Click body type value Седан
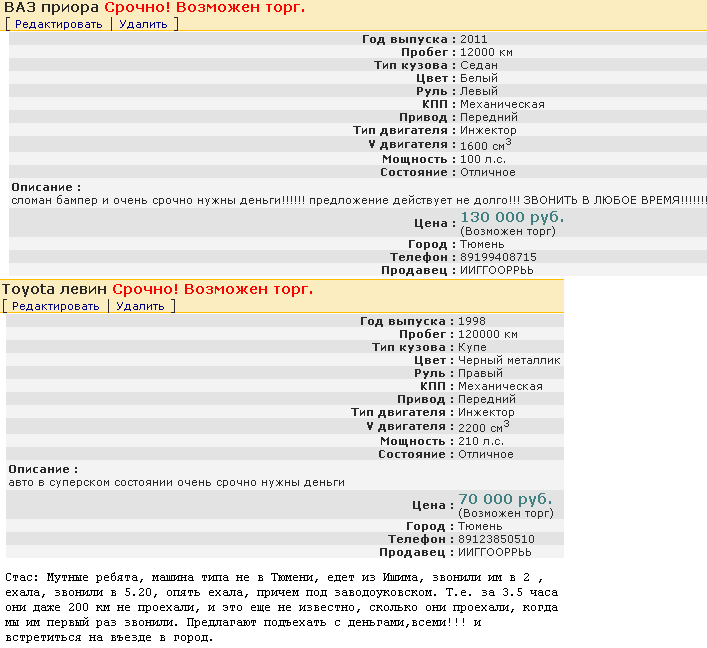The height and width of the screenshot is (648, 707). point(479,65)
